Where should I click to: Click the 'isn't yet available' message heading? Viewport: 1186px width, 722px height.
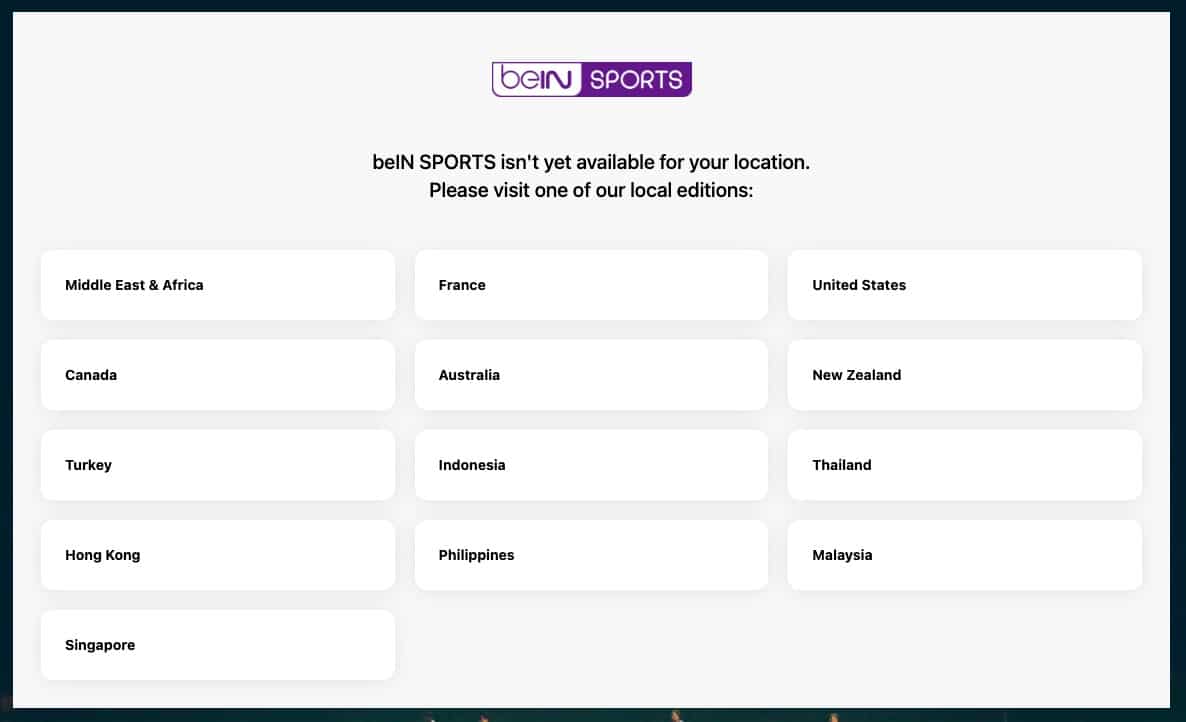tap(591, 162)
